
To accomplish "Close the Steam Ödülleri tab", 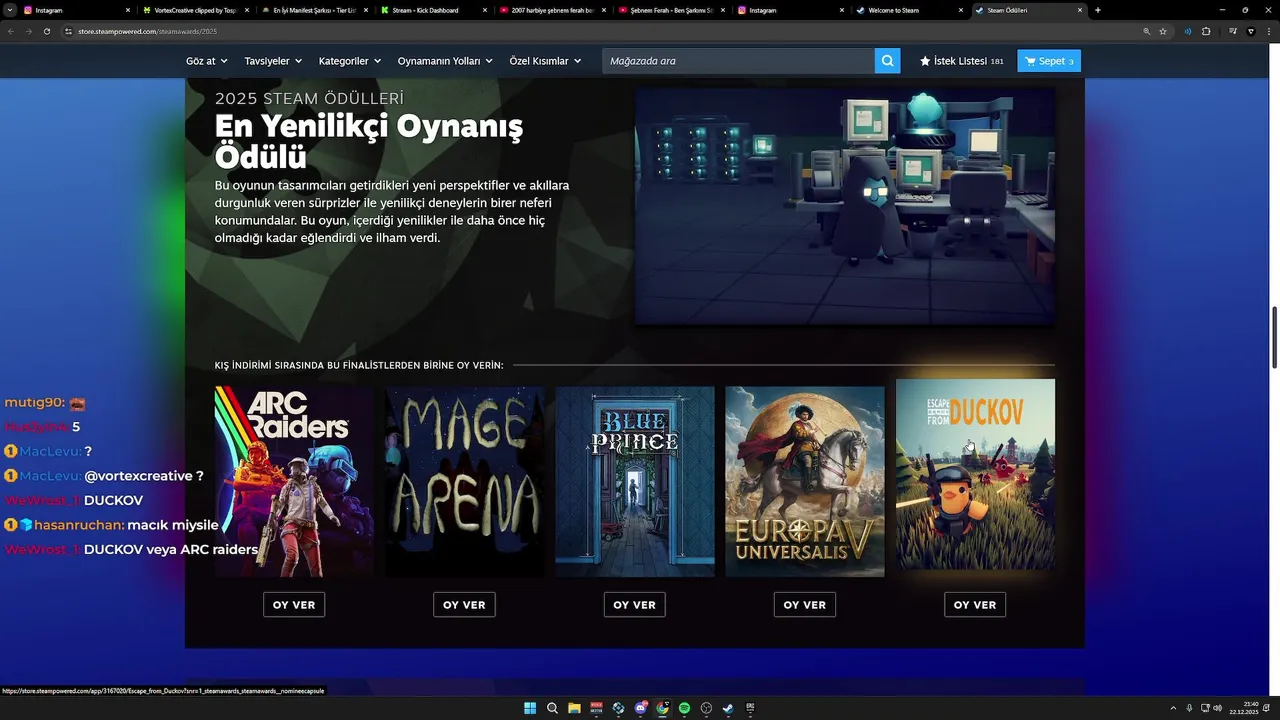I will (1080, 10).
